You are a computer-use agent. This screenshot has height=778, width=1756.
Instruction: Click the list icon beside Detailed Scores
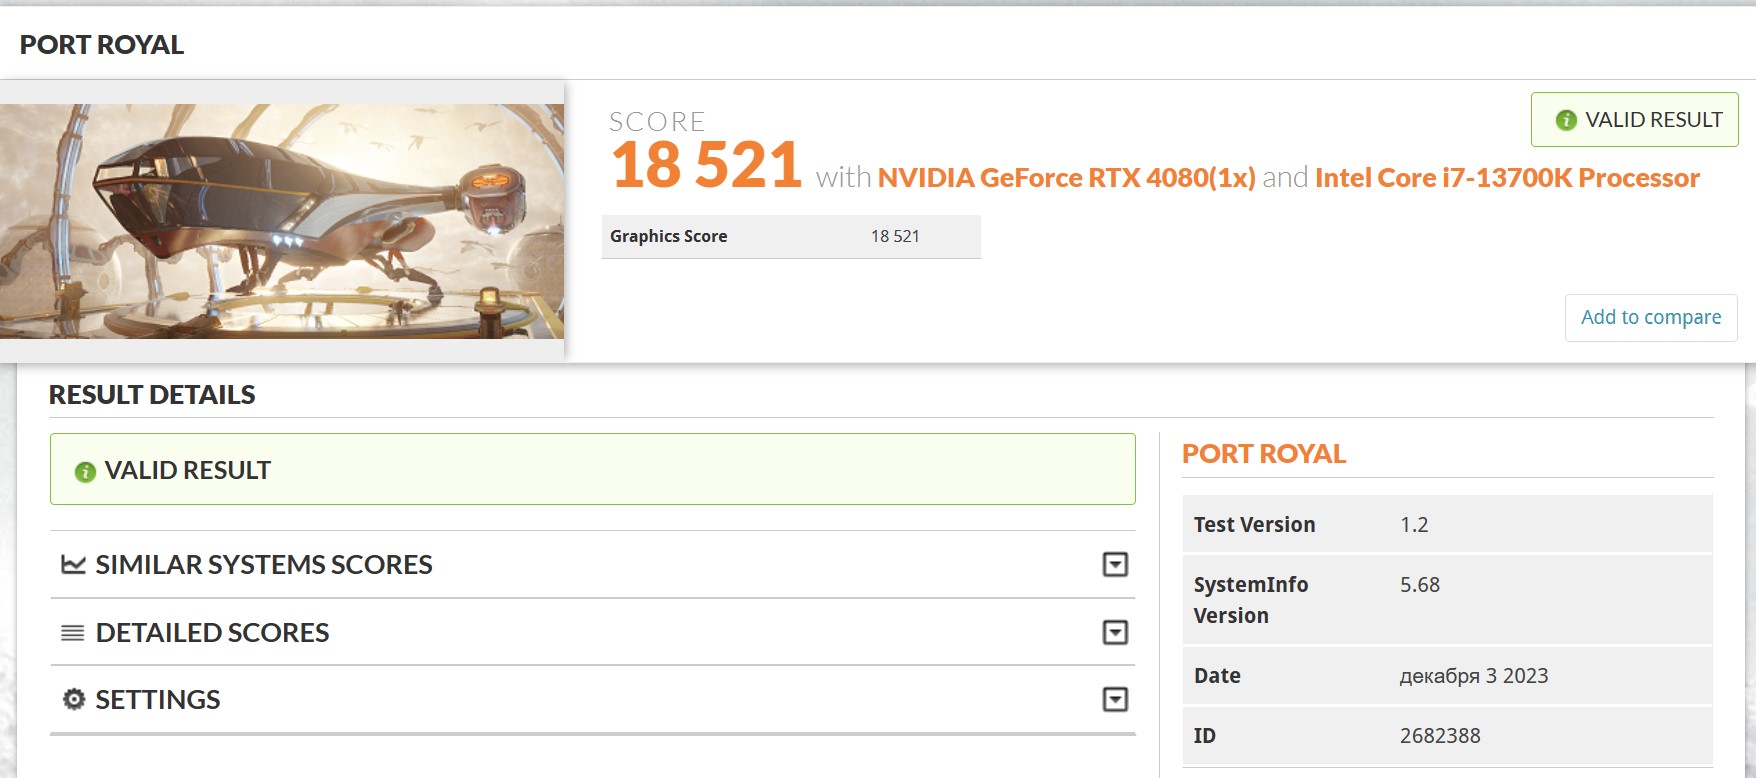(73, 633)
